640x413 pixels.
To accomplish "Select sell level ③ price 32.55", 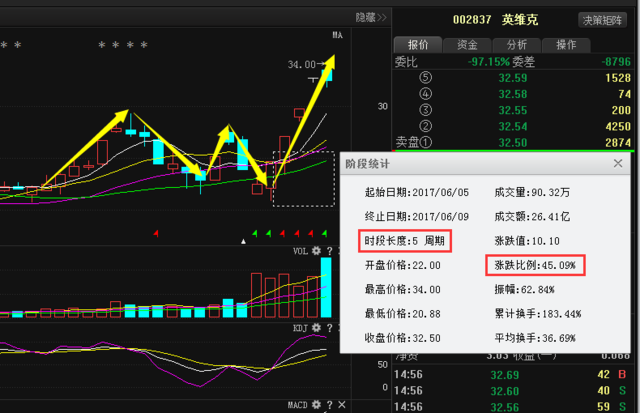I will coord(513,110).
